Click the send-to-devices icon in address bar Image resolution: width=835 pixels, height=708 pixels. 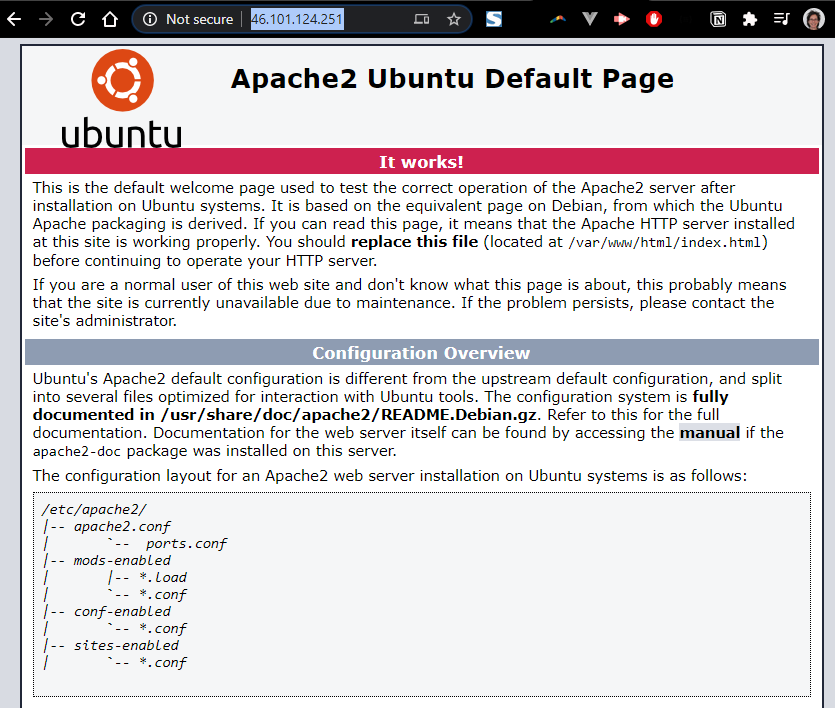pos(421,20)
